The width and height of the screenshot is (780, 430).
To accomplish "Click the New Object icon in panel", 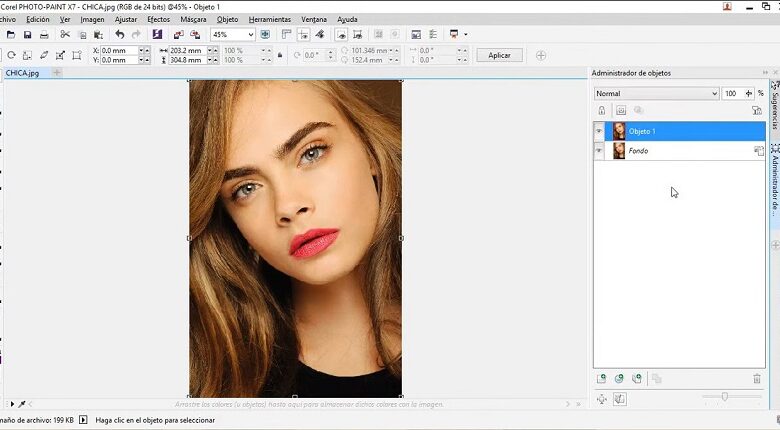I will [x=602, y=379].
